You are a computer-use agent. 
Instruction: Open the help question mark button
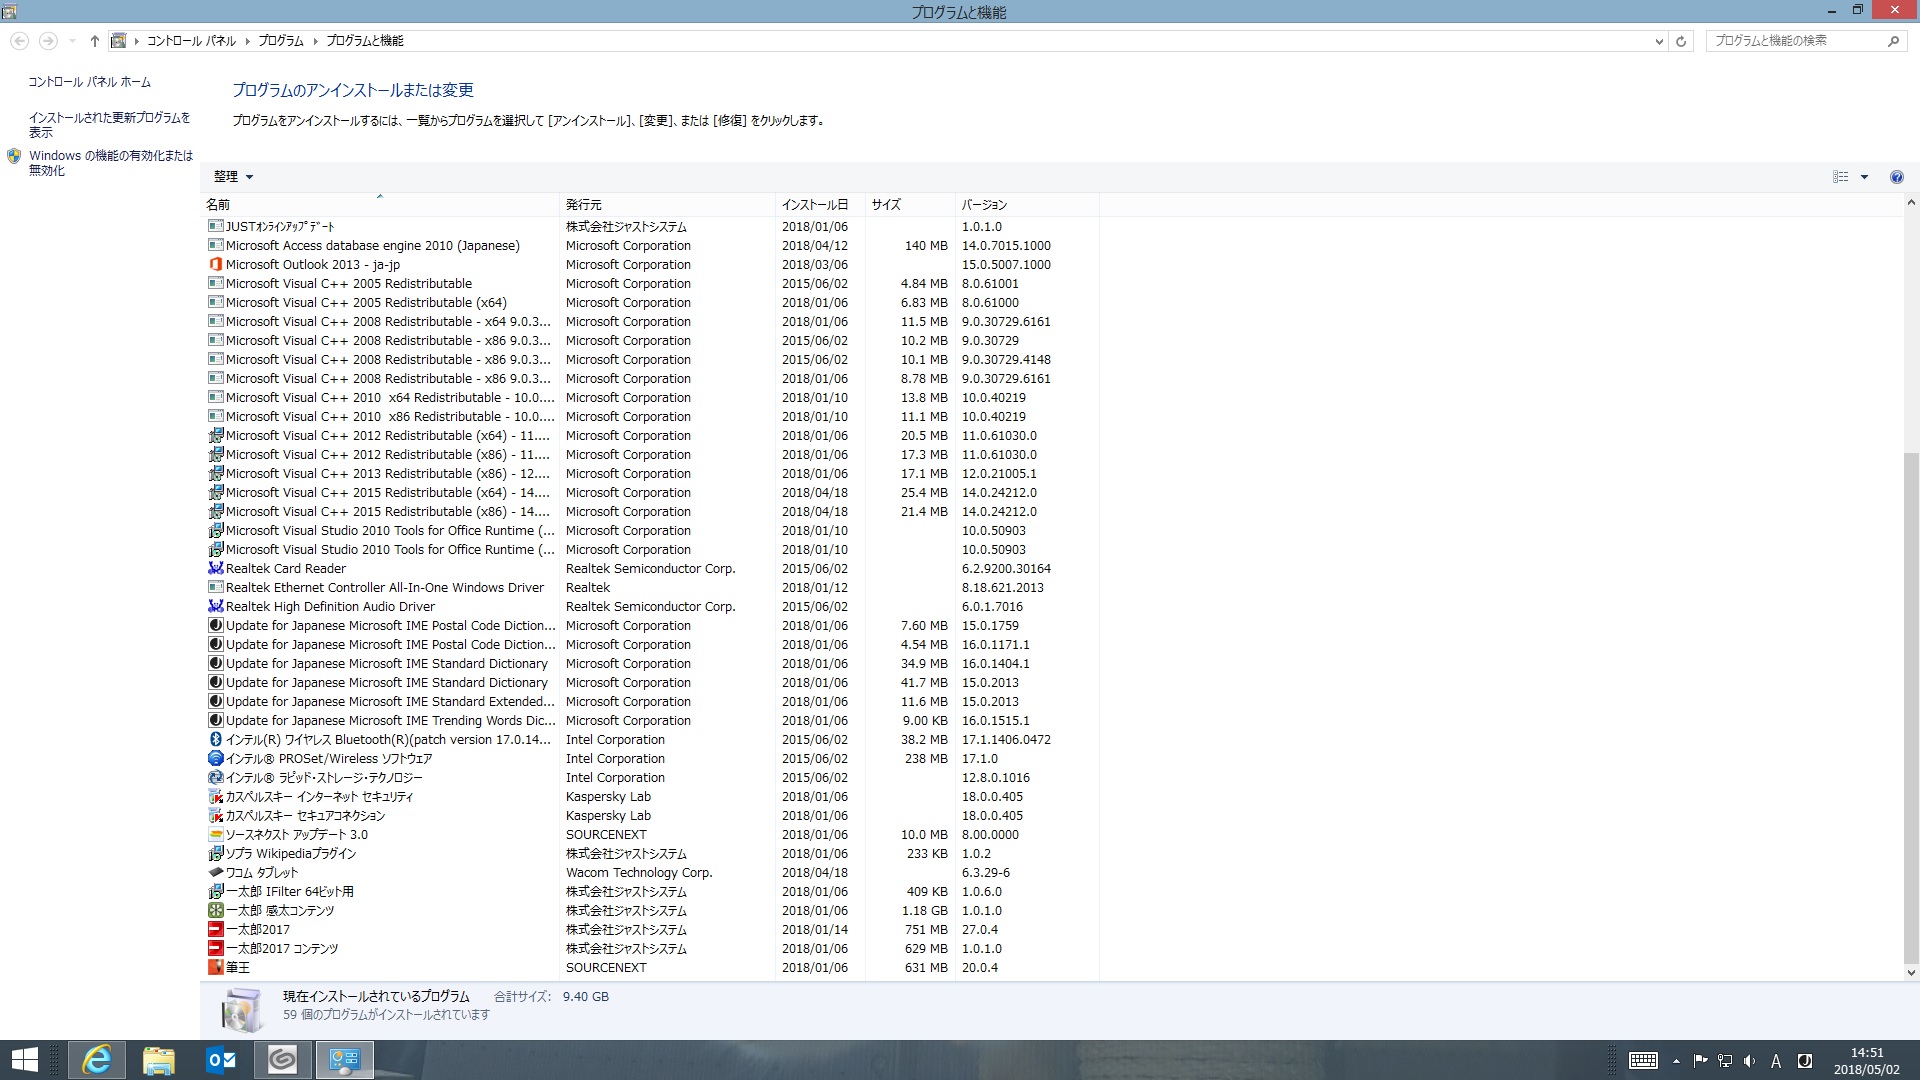(x=1896, y=177)
